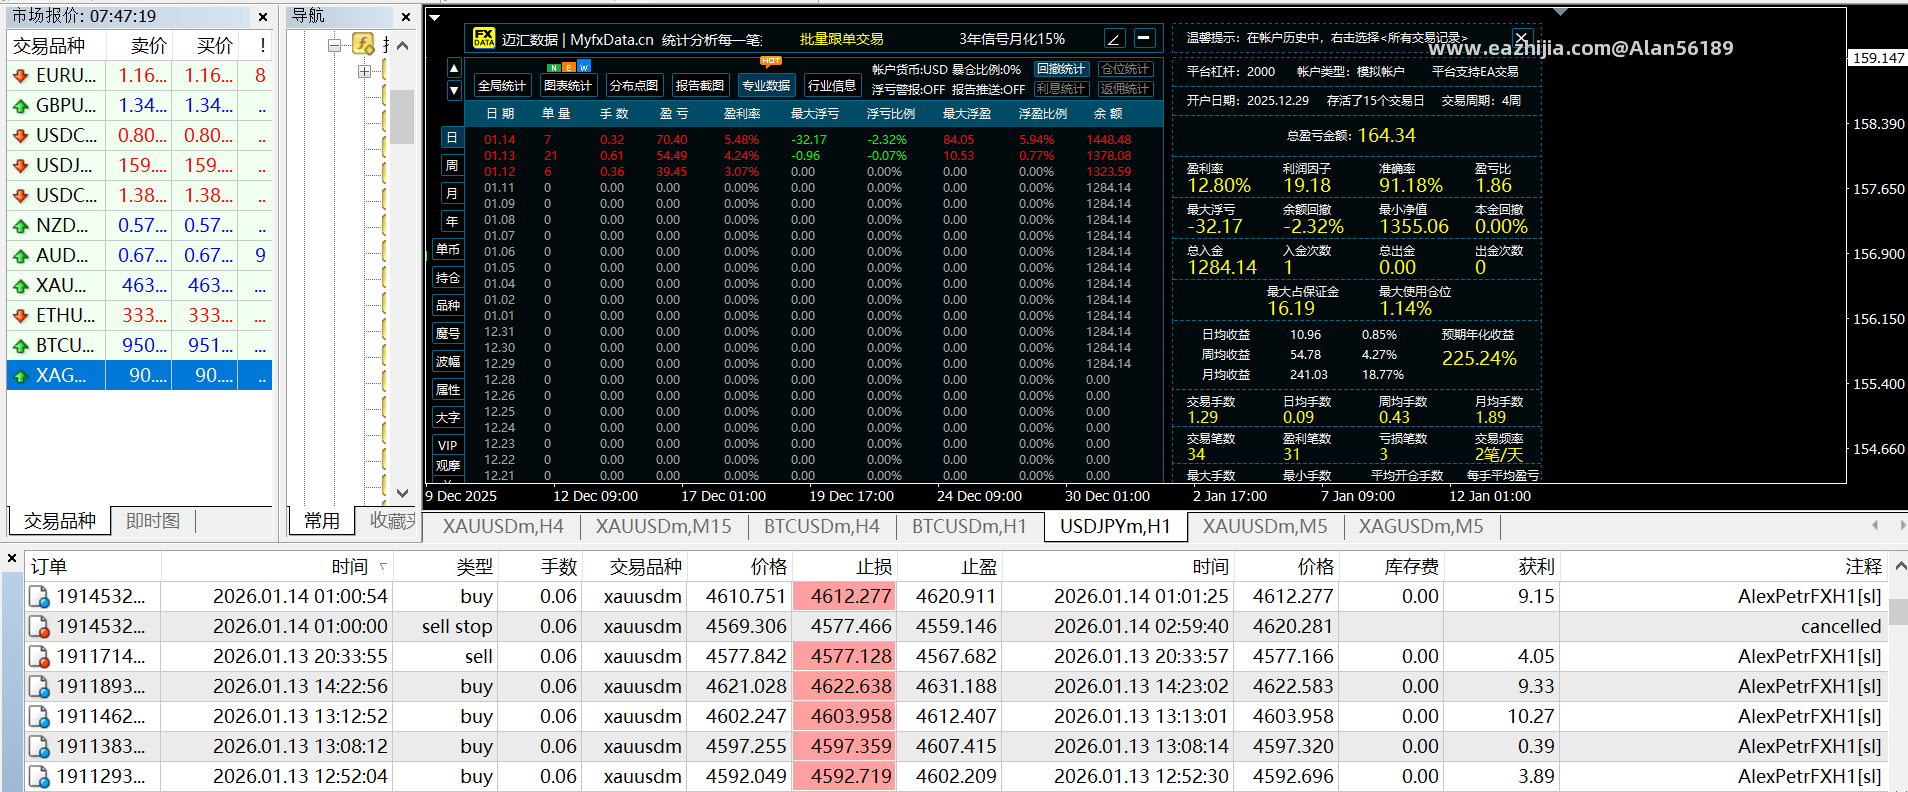
Task: Click the Navigator scrollbar up arrow
Action: (402, 46)
